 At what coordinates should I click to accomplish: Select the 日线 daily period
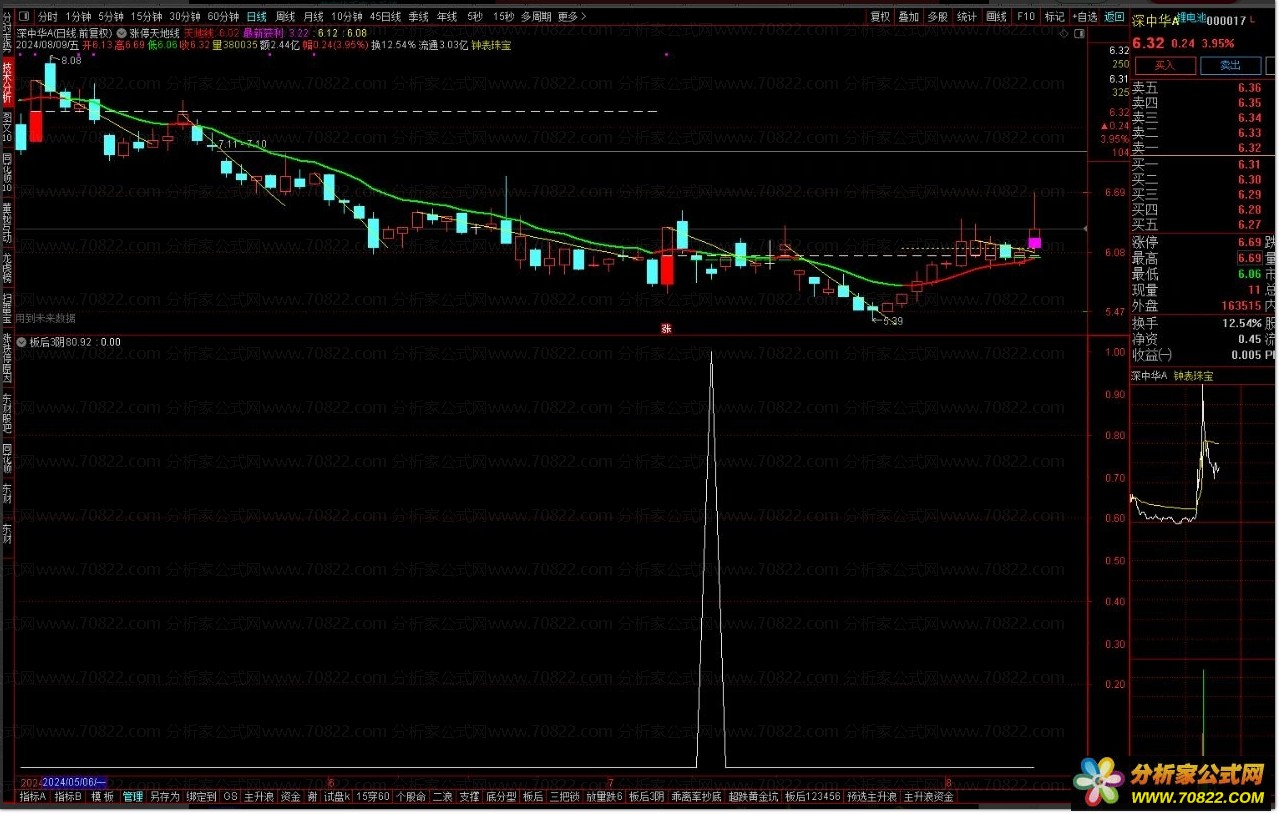pyautogui.click(x=257, y=17)
